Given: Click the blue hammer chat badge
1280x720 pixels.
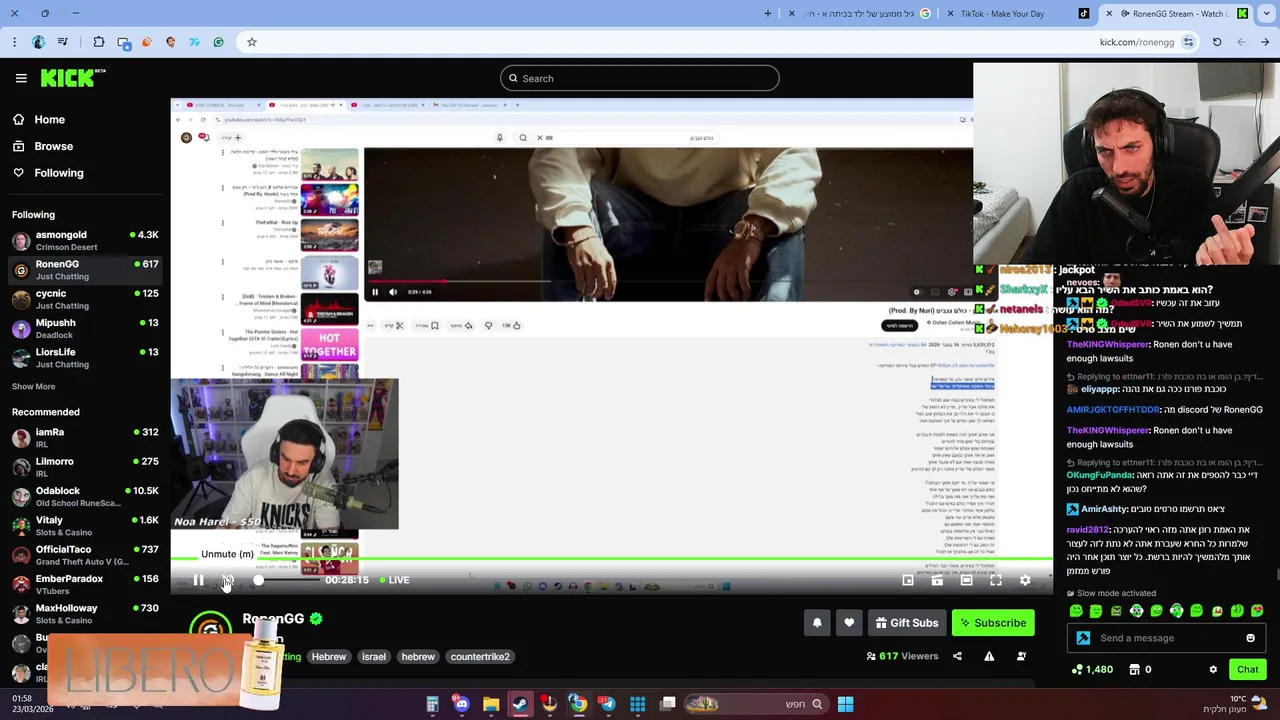Looking at the screenshot, I should (1083, 638).
